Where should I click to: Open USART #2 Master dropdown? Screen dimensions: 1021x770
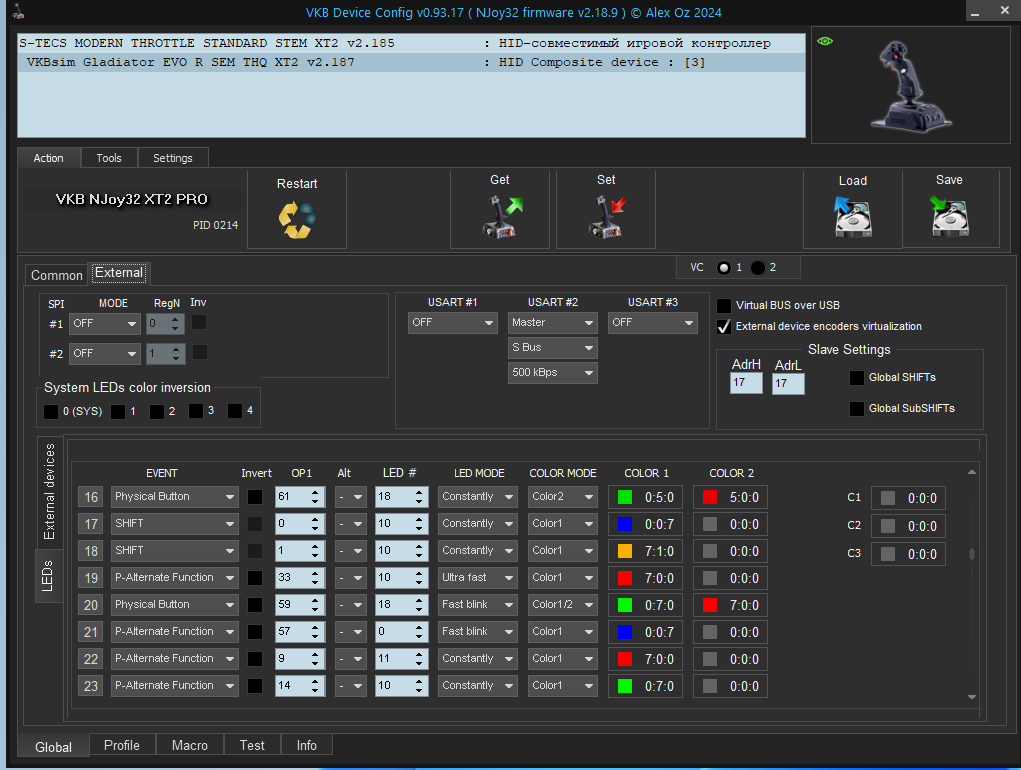pyautogui.click(x=552, y=322)
